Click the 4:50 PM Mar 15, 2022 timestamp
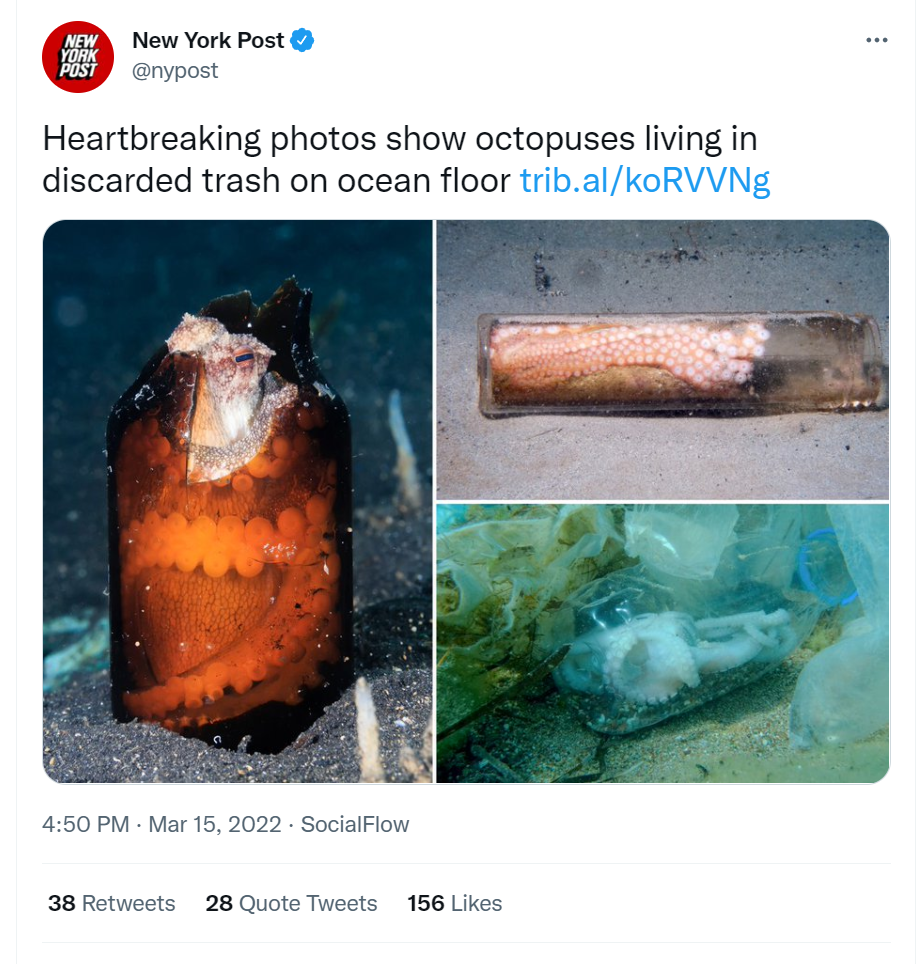The height and width of the screenshot is (964, 921). [x=162, y=824]
